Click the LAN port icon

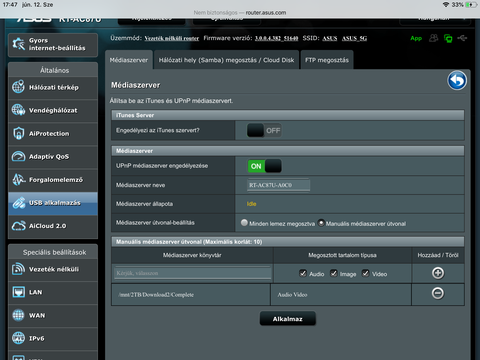18,292
